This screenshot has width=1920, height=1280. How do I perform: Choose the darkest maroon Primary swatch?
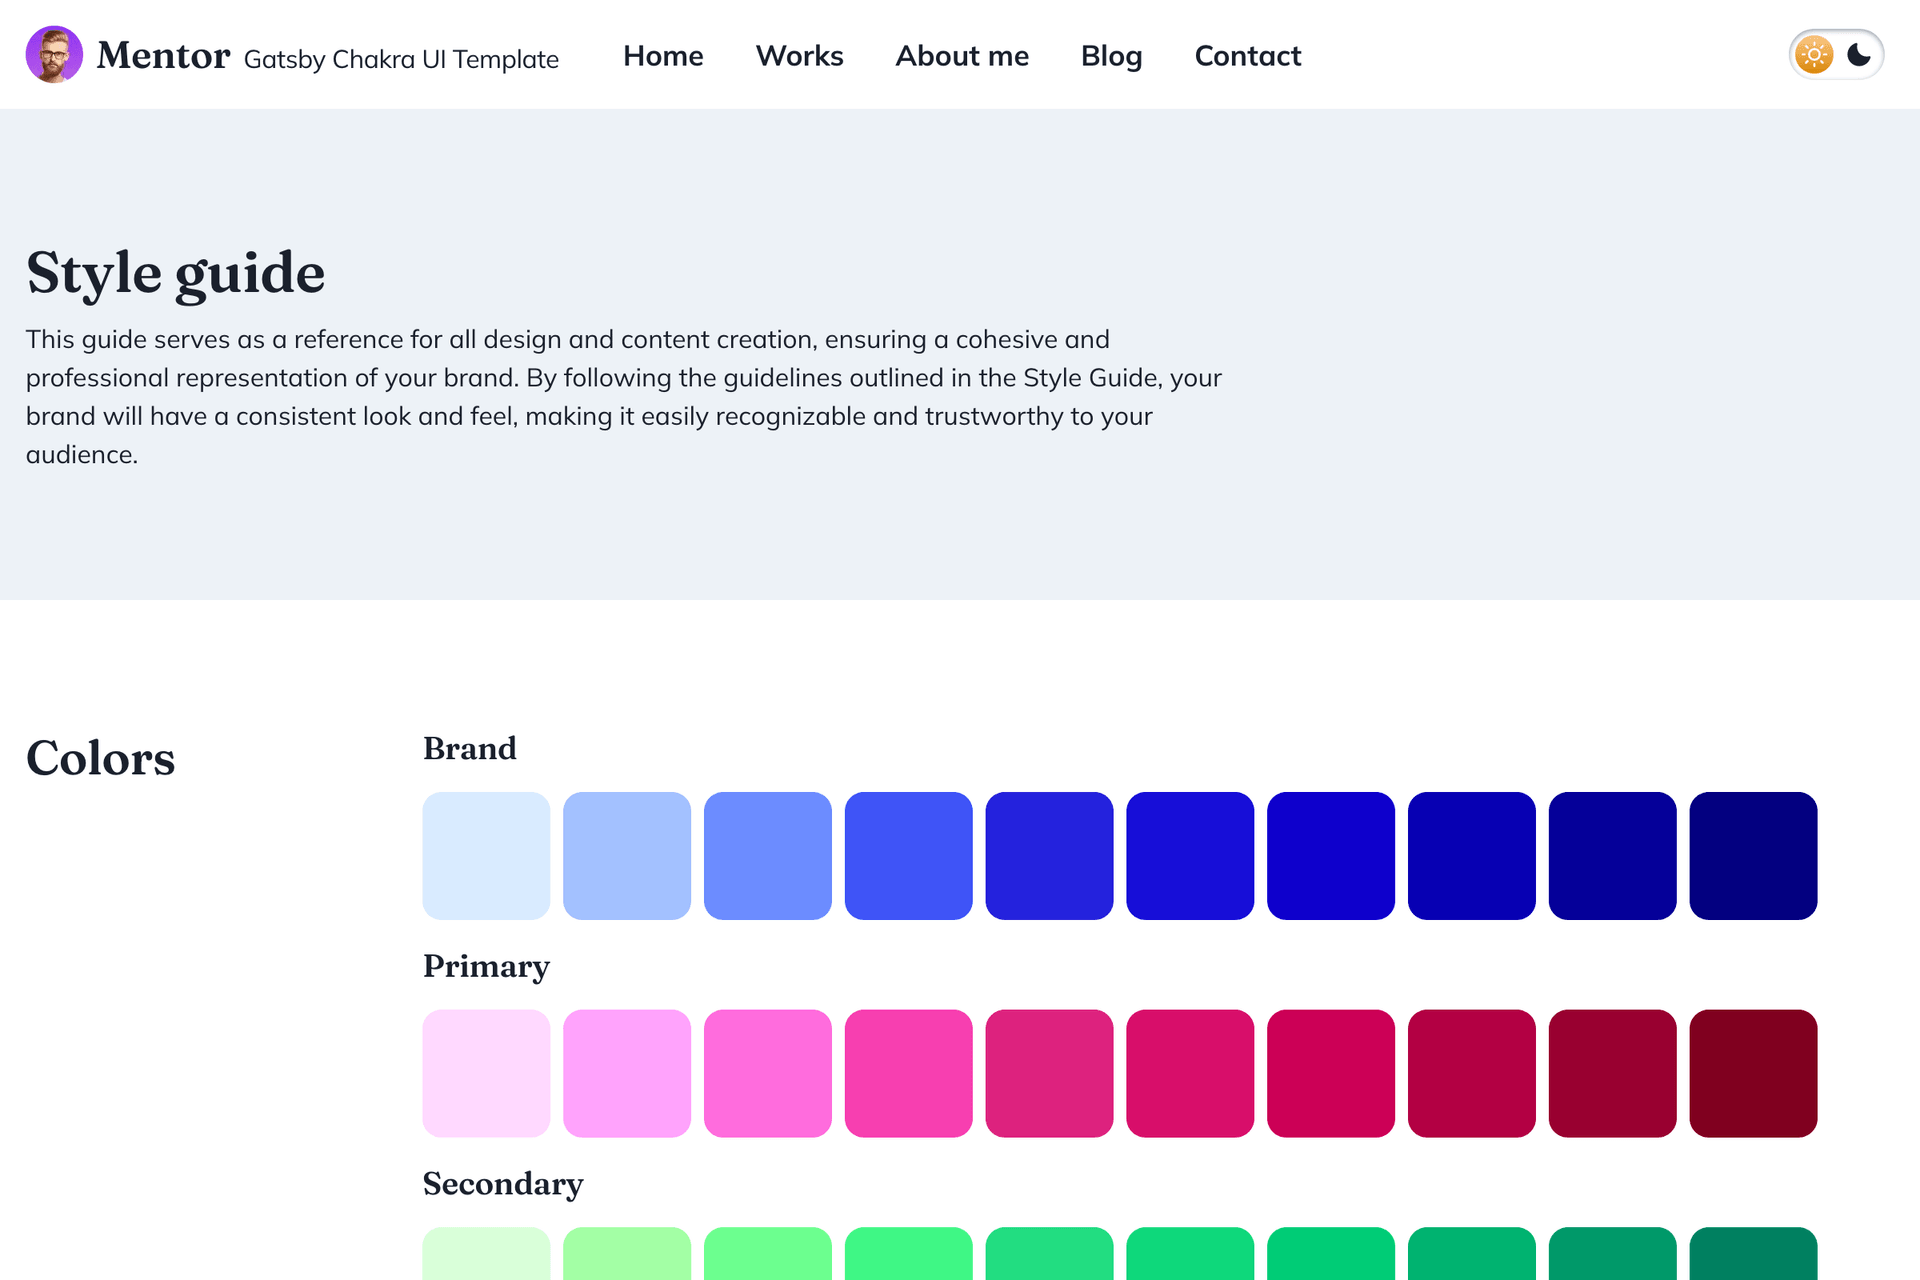(x=1753, y=1073)
